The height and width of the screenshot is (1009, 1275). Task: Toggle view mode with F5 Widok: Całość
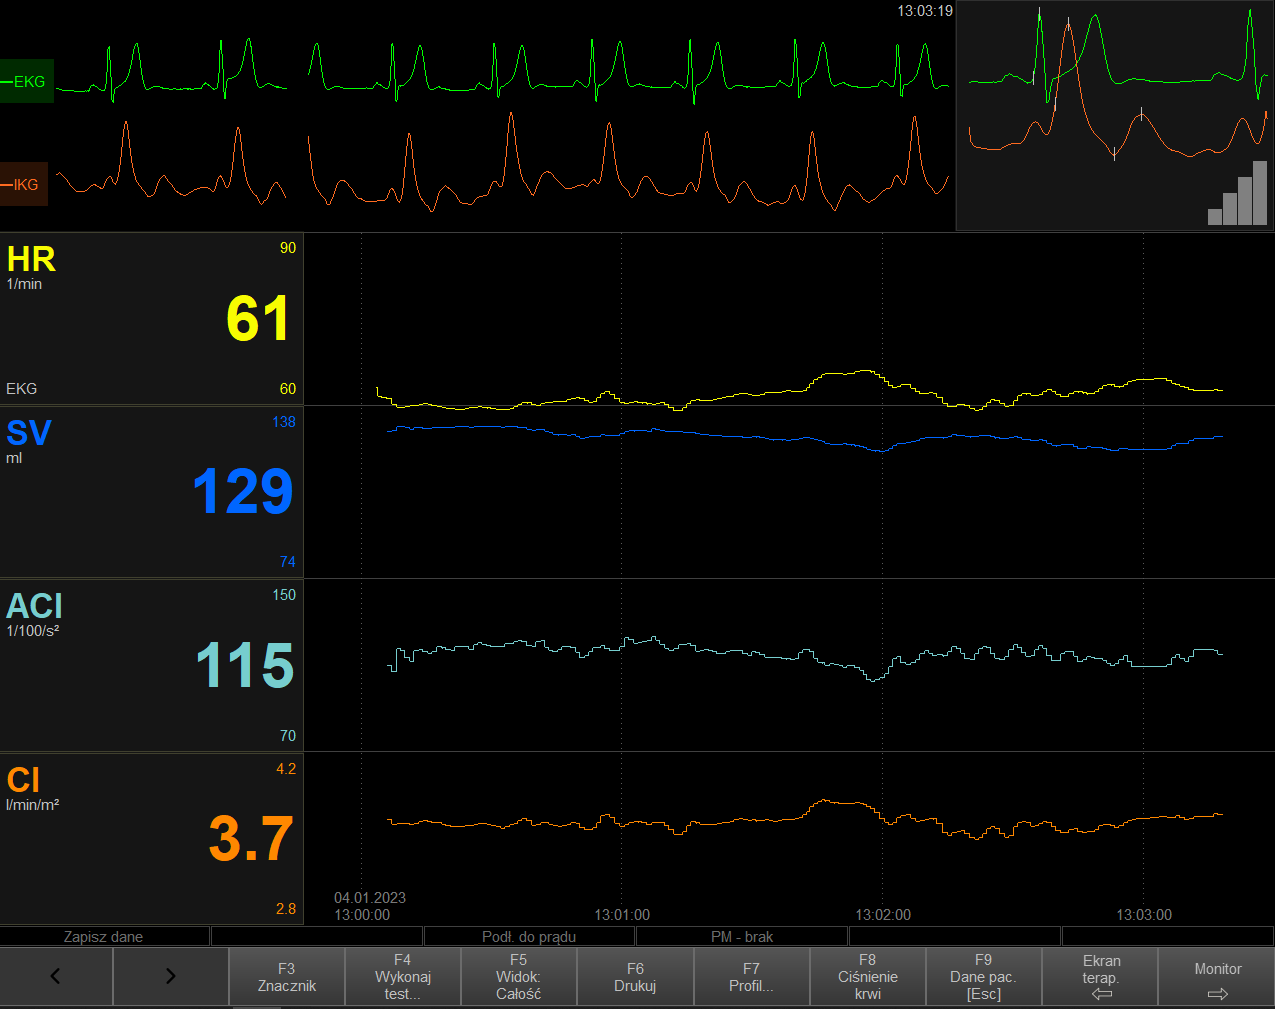pyautogui.click(x=519, y=977)
